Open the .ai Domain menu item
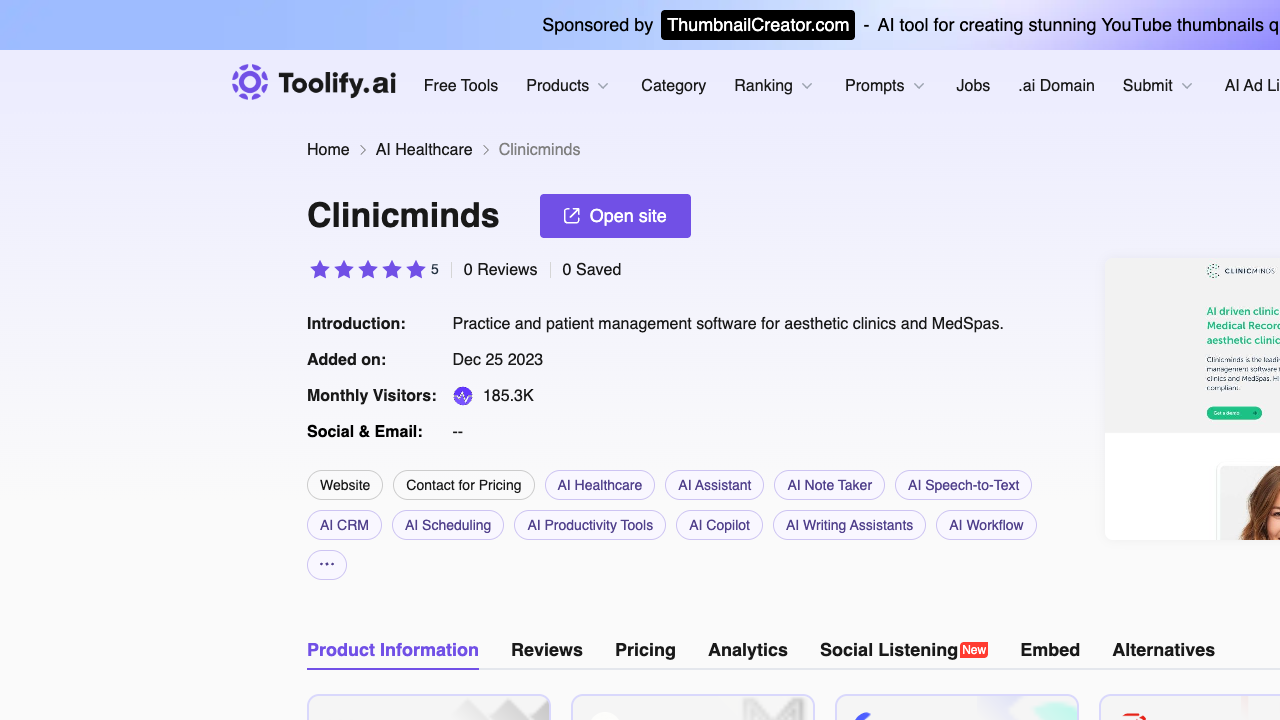This screenshot has width=1280, height=720. pos(1056,86)
